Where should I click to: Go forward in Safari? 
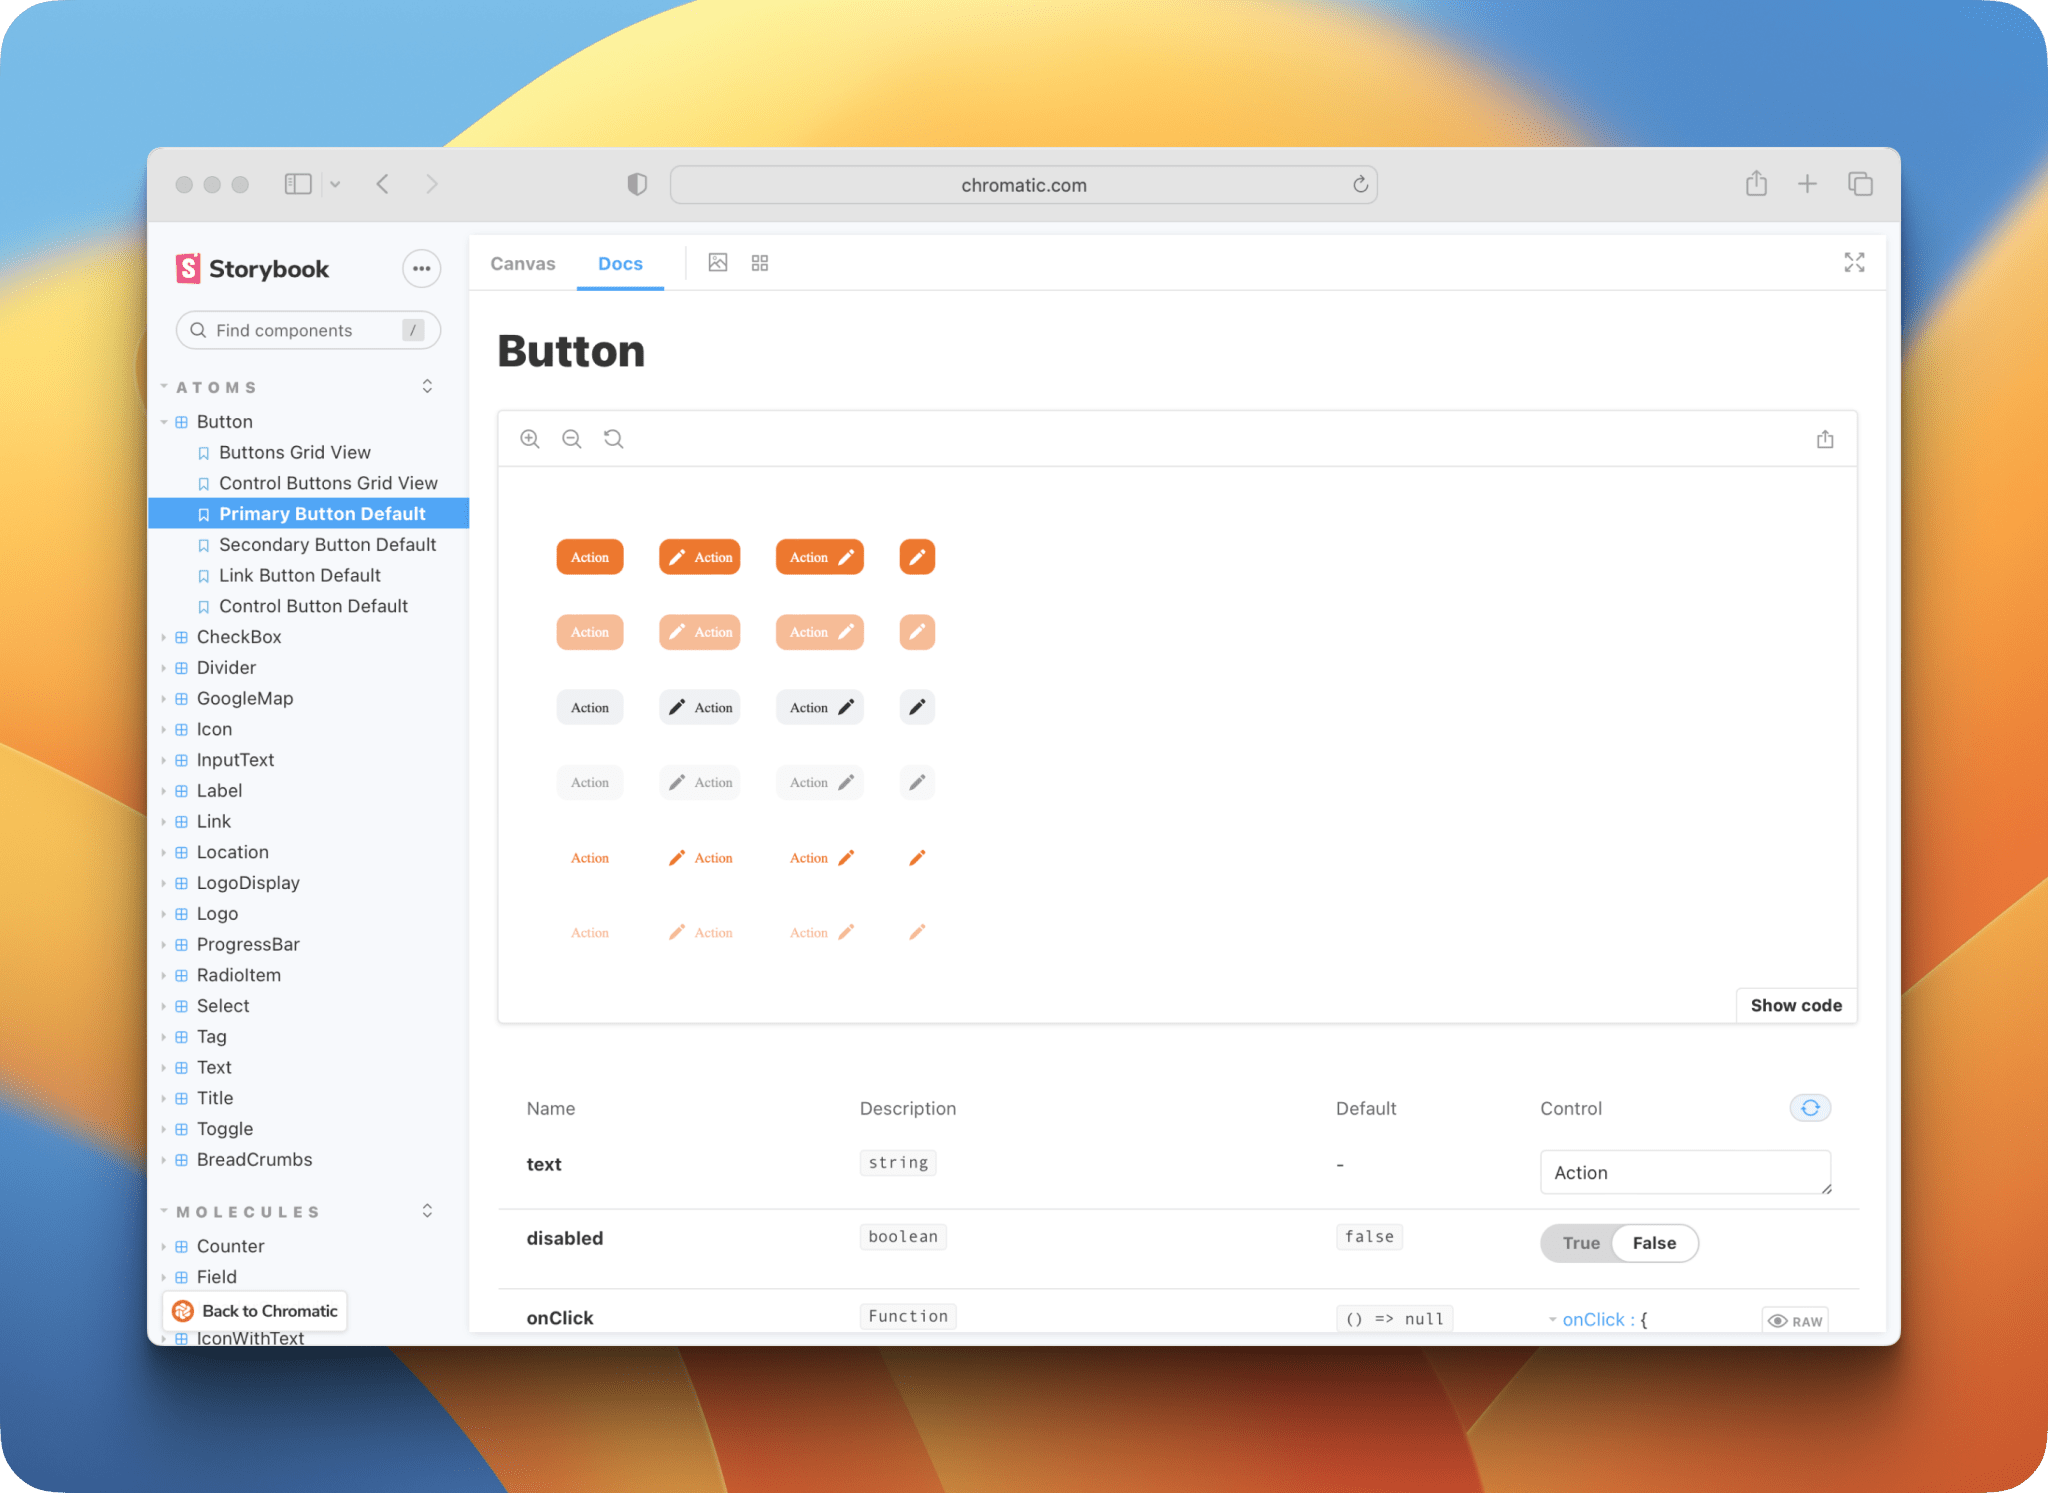432,184
